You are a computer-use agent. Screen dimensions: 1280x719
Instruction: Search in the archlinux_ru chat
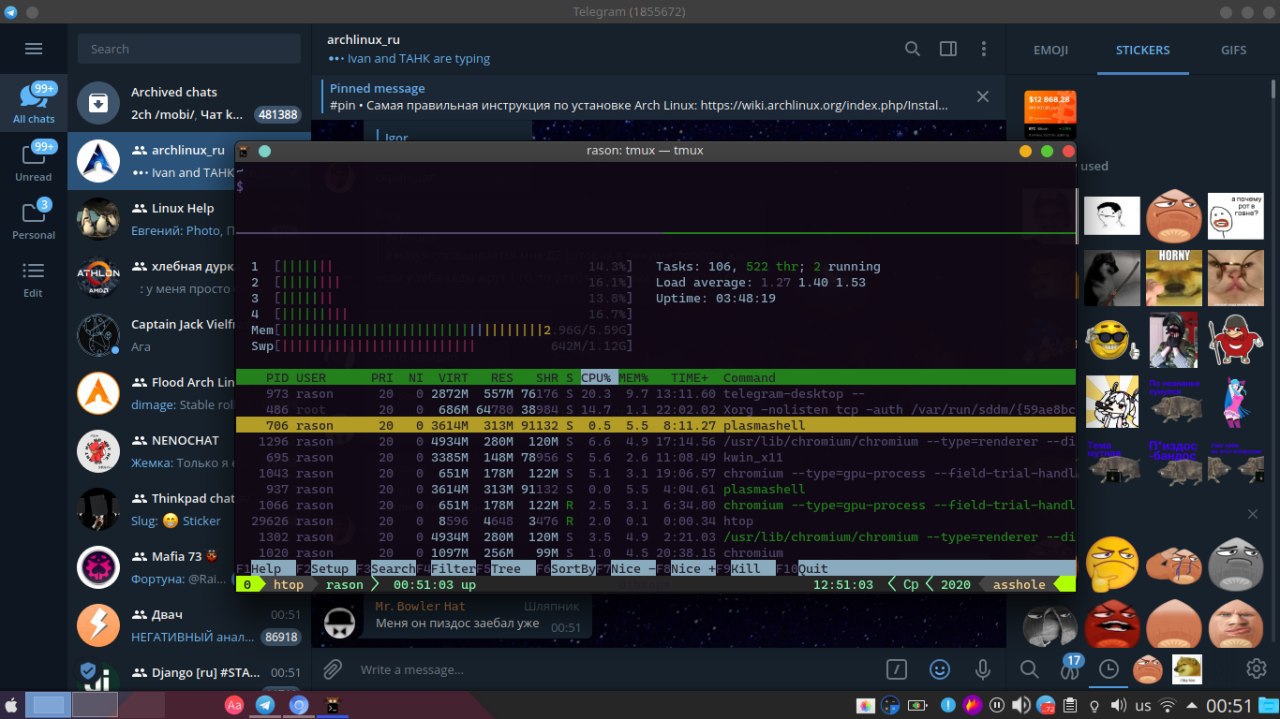[912, 49]
